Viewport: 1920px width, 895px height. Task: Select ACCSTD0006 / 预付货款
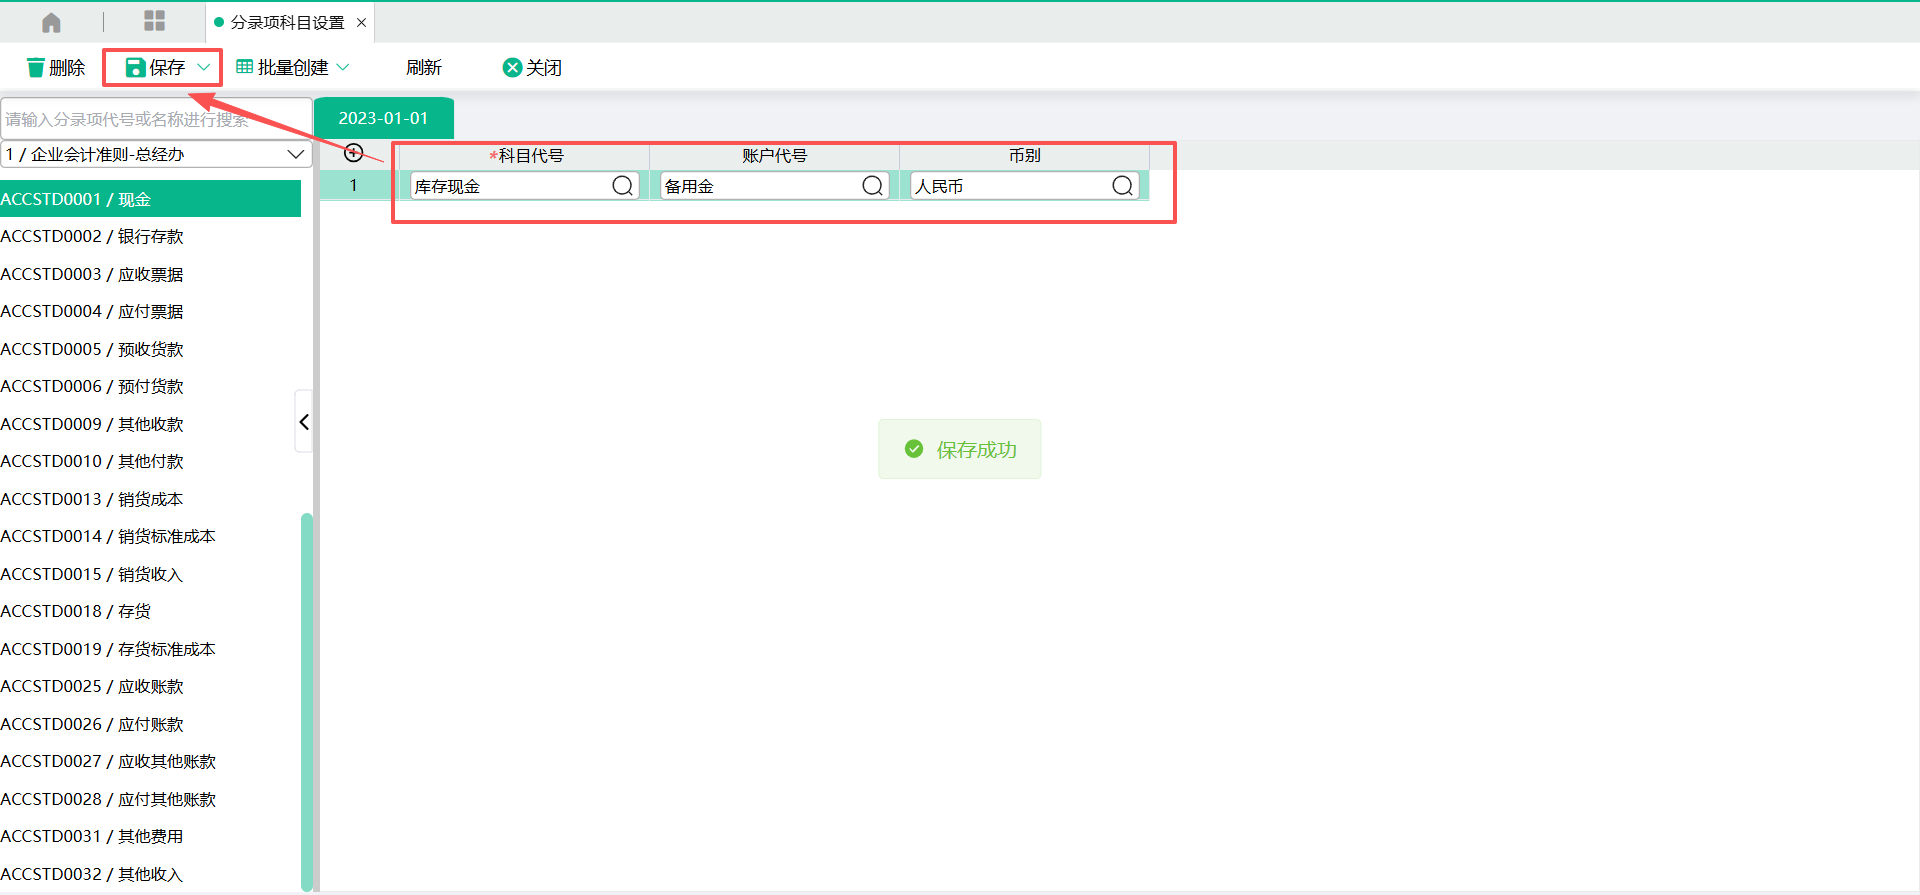[x=150, y=387]
